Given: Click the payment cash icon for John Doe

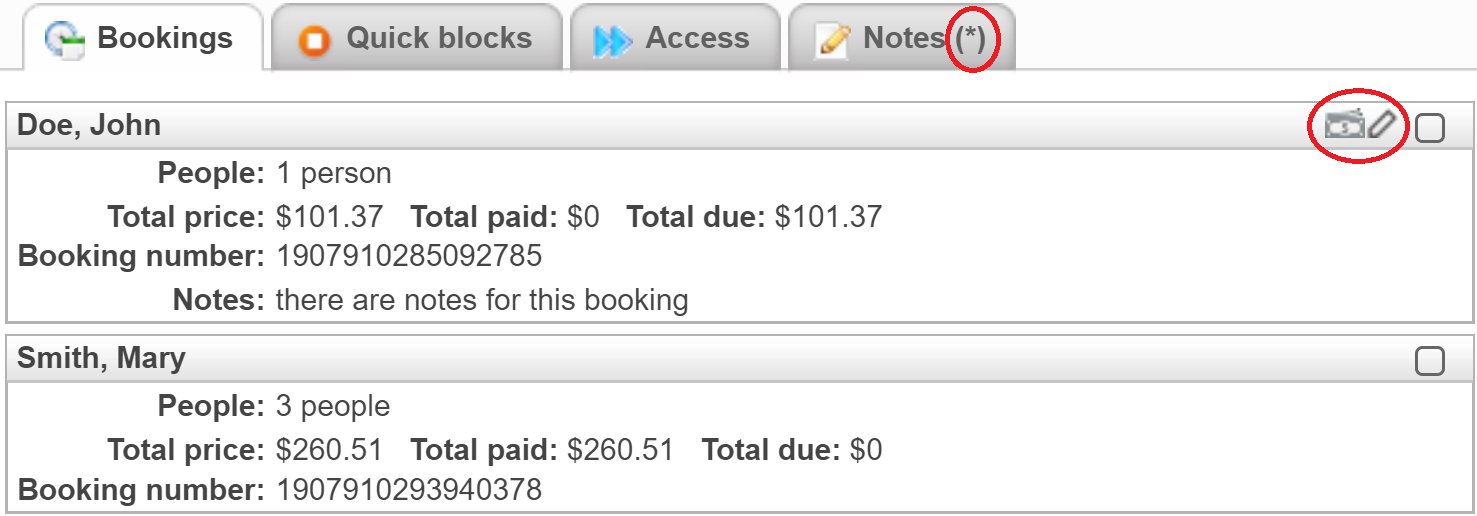Looking at the screenshot, I should tap(1344, 125).
